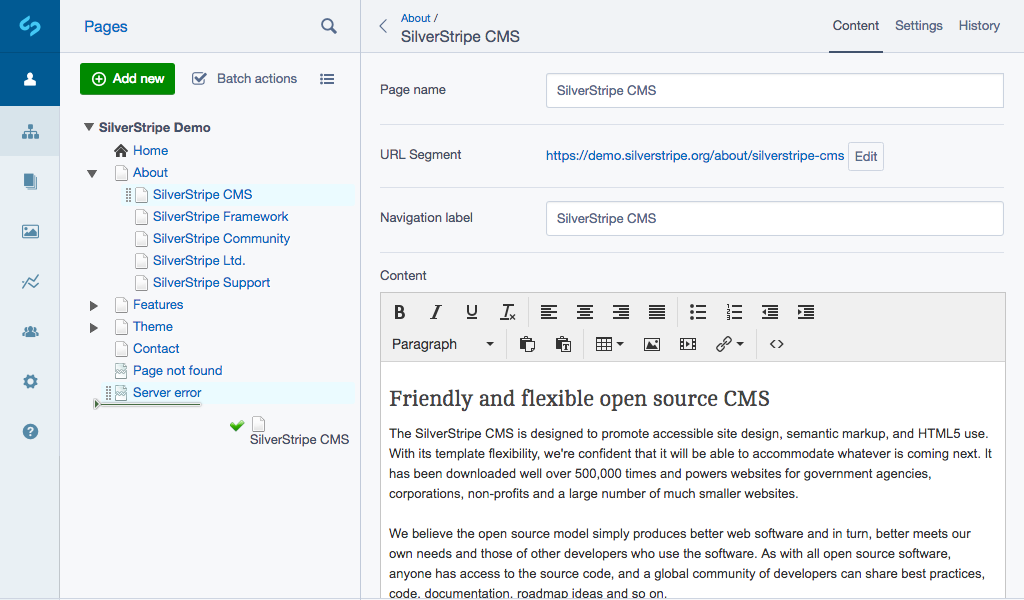This screenshot has height=600, width=1024.
Task: Click Edit next to URL Segment
Action: point(866,156)
